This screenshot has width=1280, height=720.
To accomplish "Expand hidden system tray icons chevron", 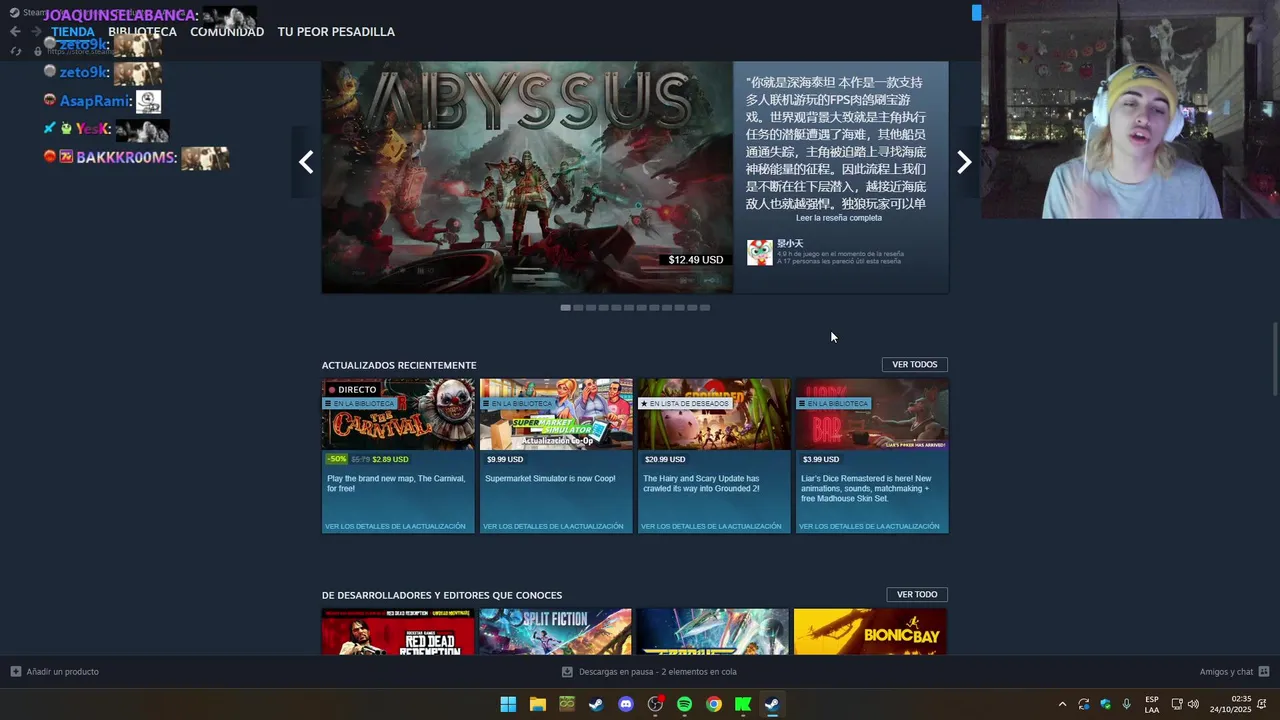I will [x=1062, y=704].
